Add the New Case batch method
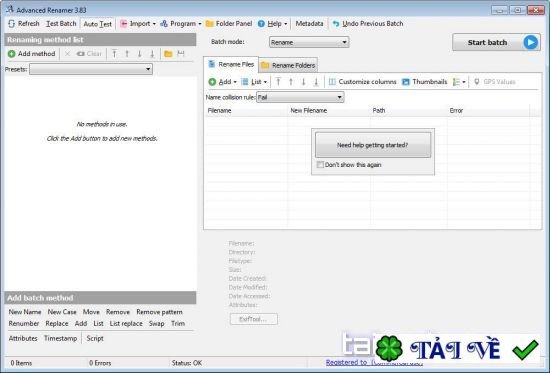Screen dimensions: 550x373 click(x=62, y=312)
